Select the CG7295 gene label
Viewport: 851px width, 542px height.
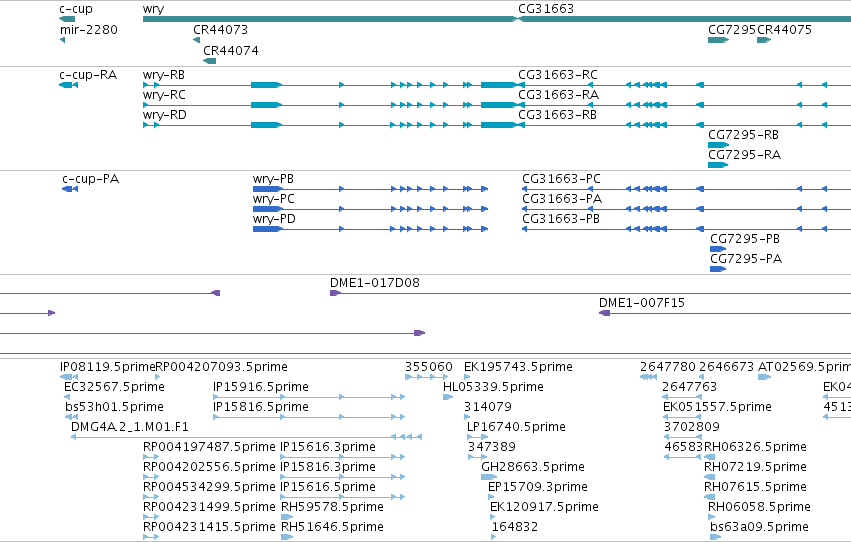[x=732, y=30]
